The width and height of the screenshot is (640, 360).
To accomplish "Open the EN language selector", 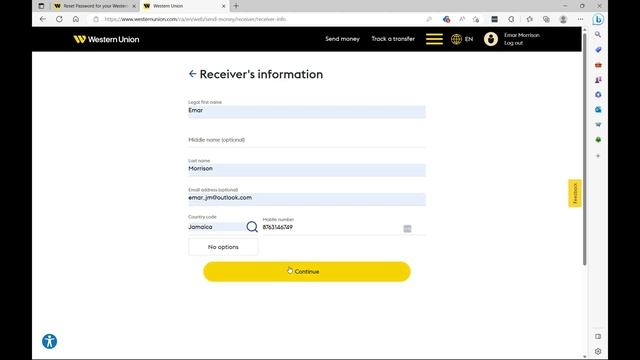I will pos(469,39).
